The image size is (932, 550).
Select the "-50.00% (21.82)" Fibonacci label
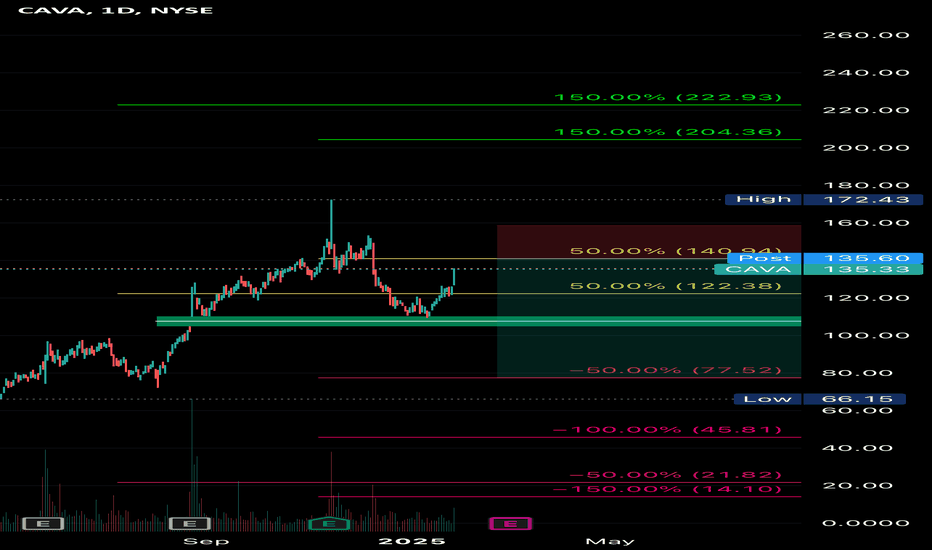[x=675, y=474]
